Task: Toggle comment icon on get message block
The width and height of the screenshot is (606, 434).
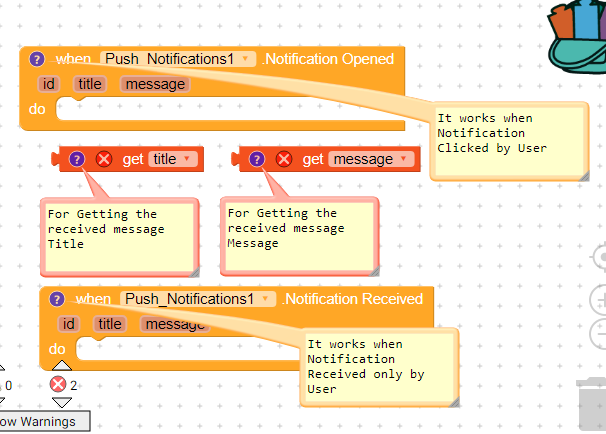Action: pyautogui.click(x=257, y=159)
